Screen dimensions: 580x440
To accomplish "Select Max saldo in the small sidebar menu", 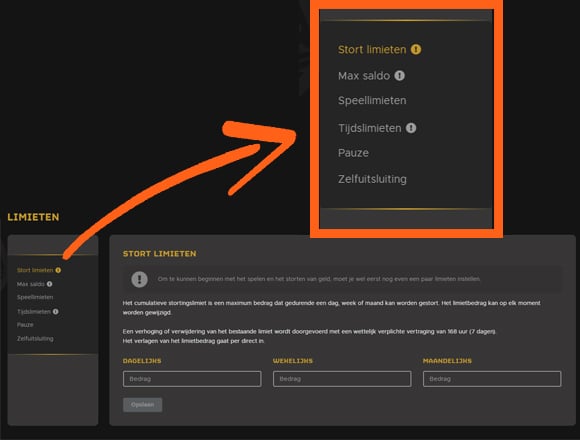I will (31, 284).
